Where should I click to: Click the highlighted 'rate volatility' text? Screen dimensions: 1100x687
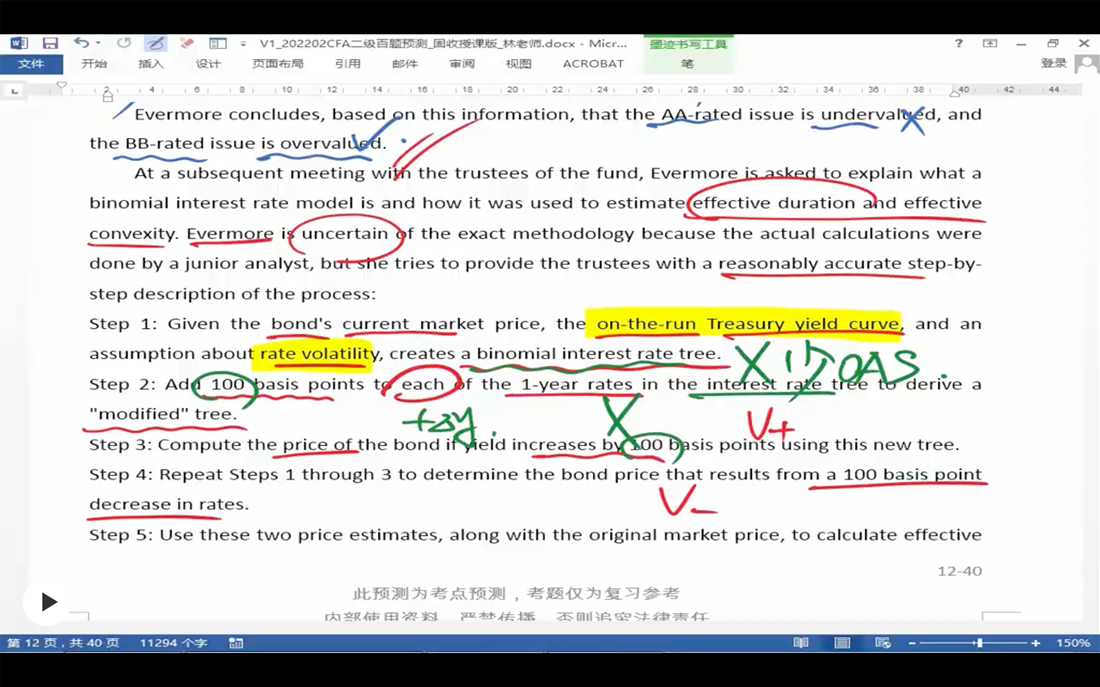pos(320,354)
